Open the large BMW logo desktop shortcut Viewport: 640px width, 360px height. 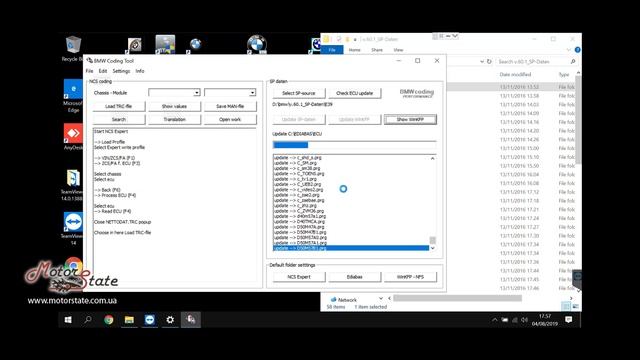click(x=257, y=44)
